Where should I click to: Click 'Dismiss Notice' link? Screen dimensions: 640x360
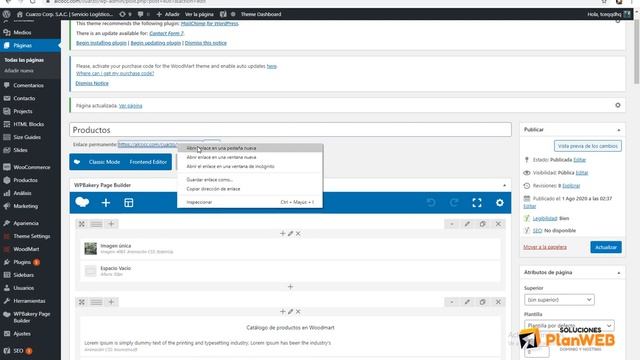click(x=92, y=83)
